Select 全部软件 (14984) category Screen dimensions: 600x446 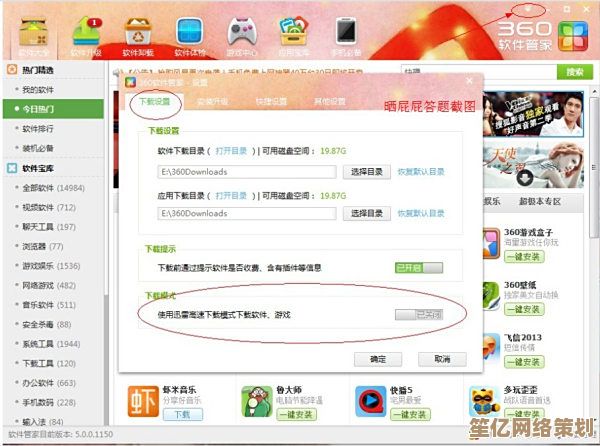click(53, 188)
